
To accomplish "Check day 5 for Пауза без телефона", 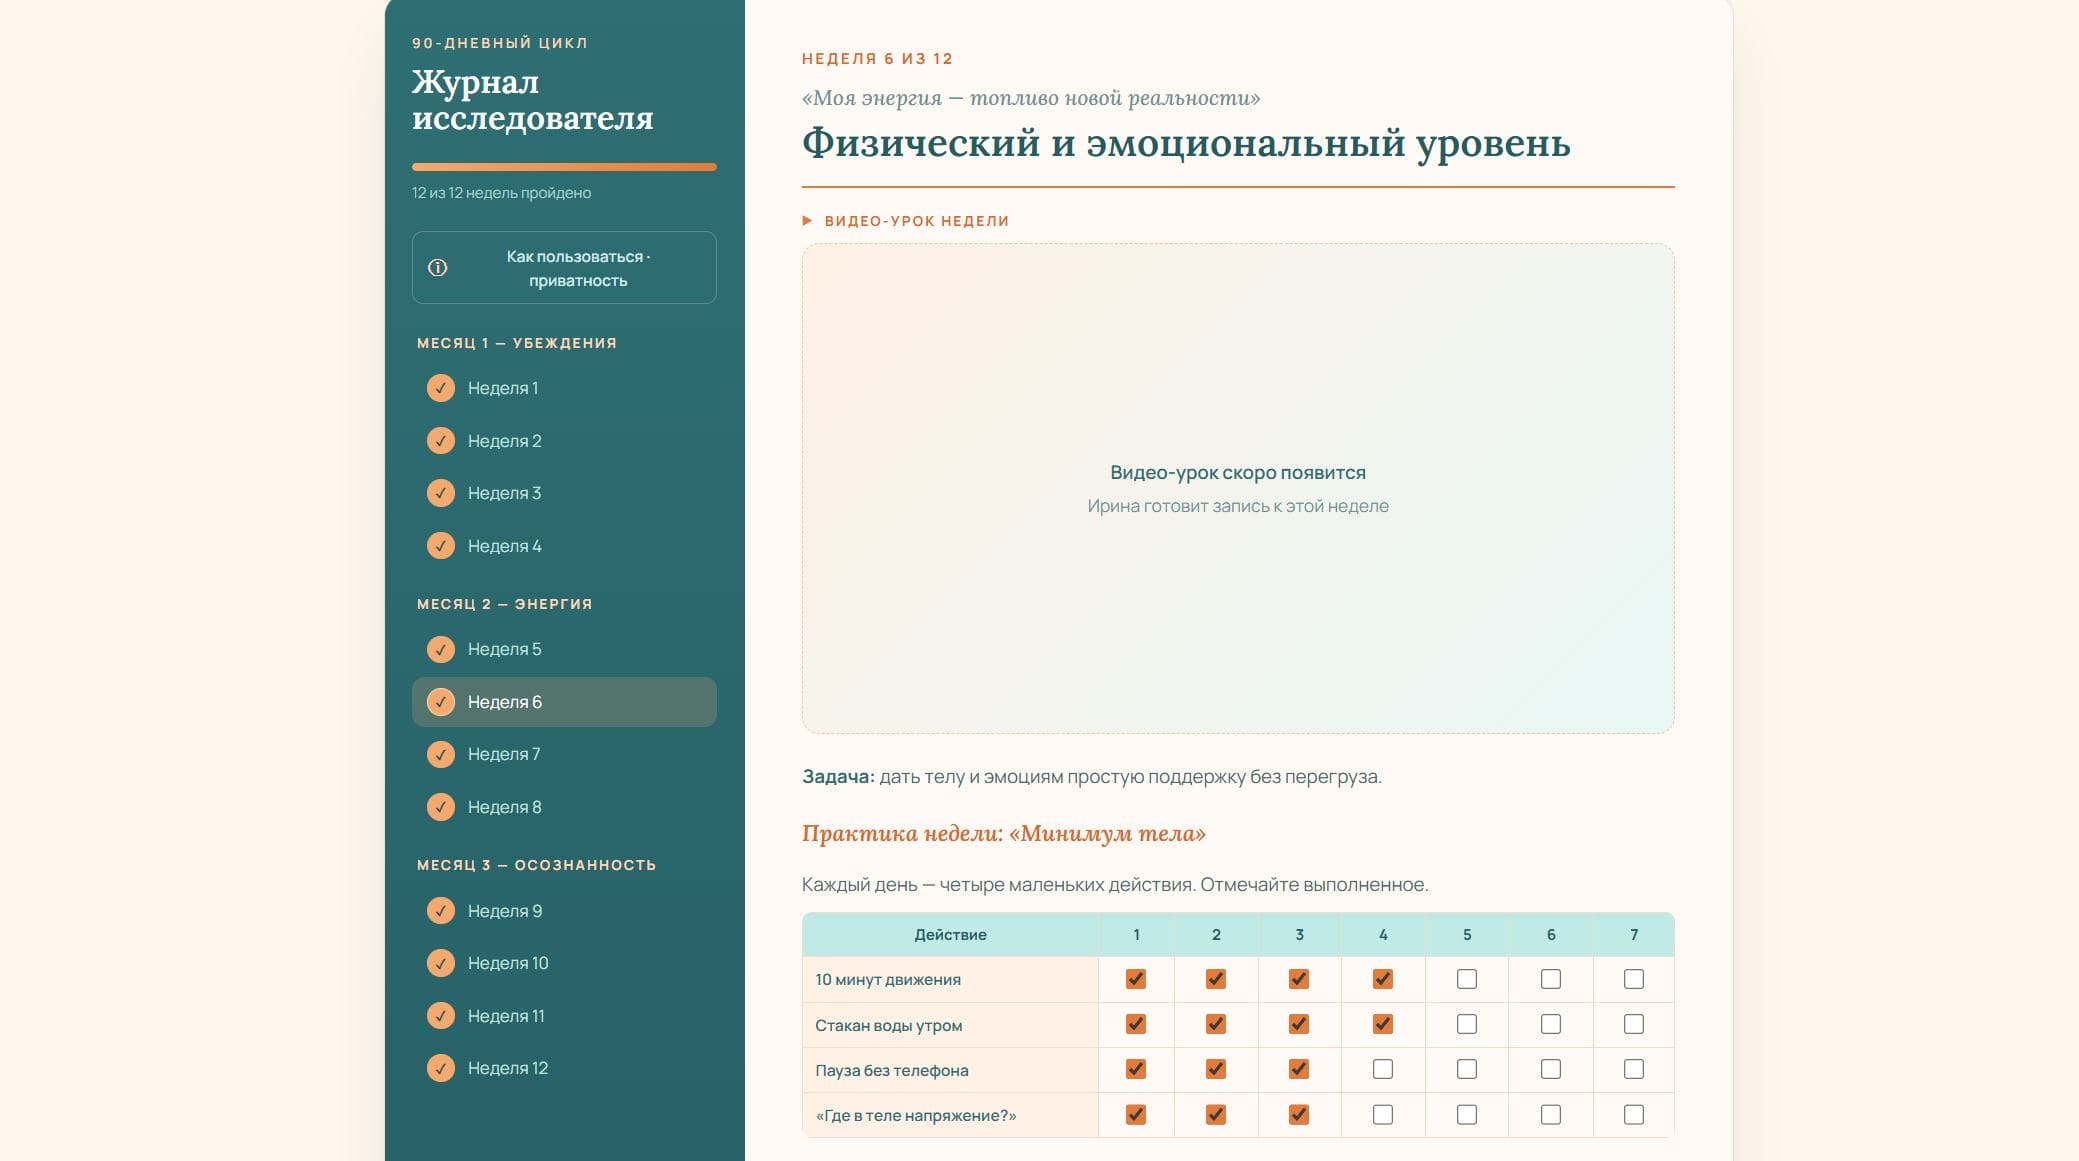I will coord(1467,1069).
